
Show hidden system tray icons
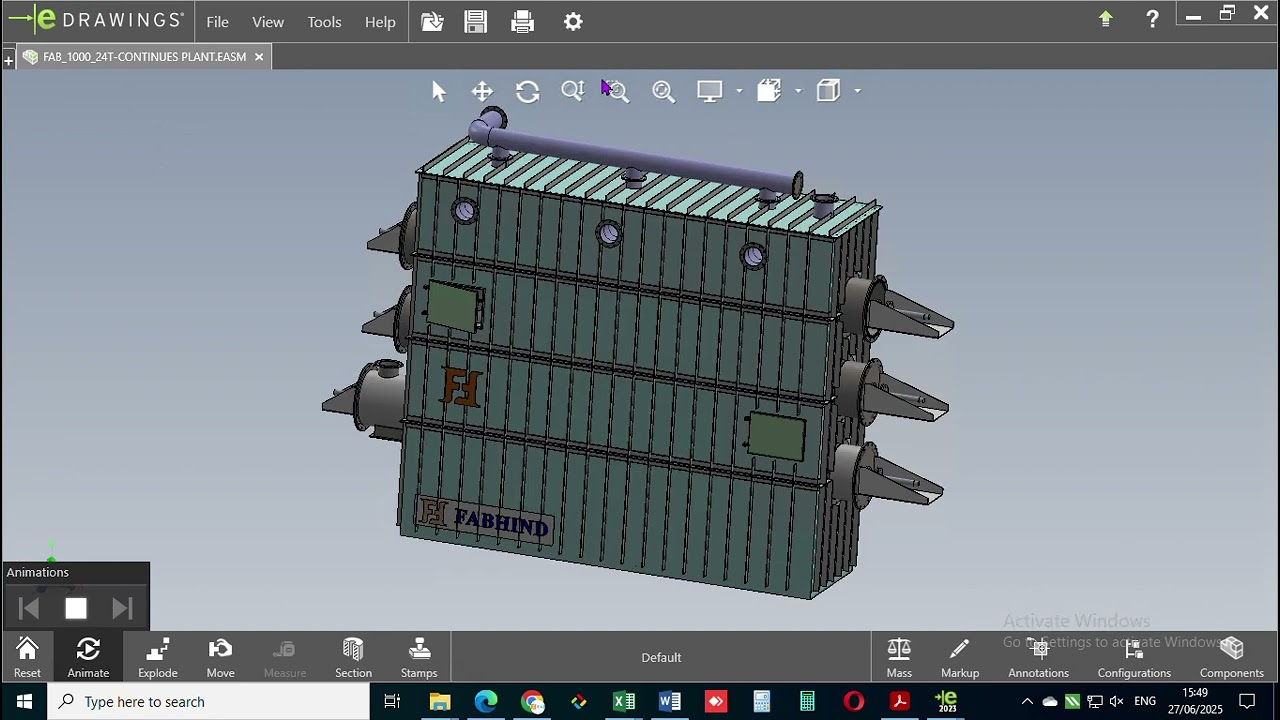click(1027, 702)
